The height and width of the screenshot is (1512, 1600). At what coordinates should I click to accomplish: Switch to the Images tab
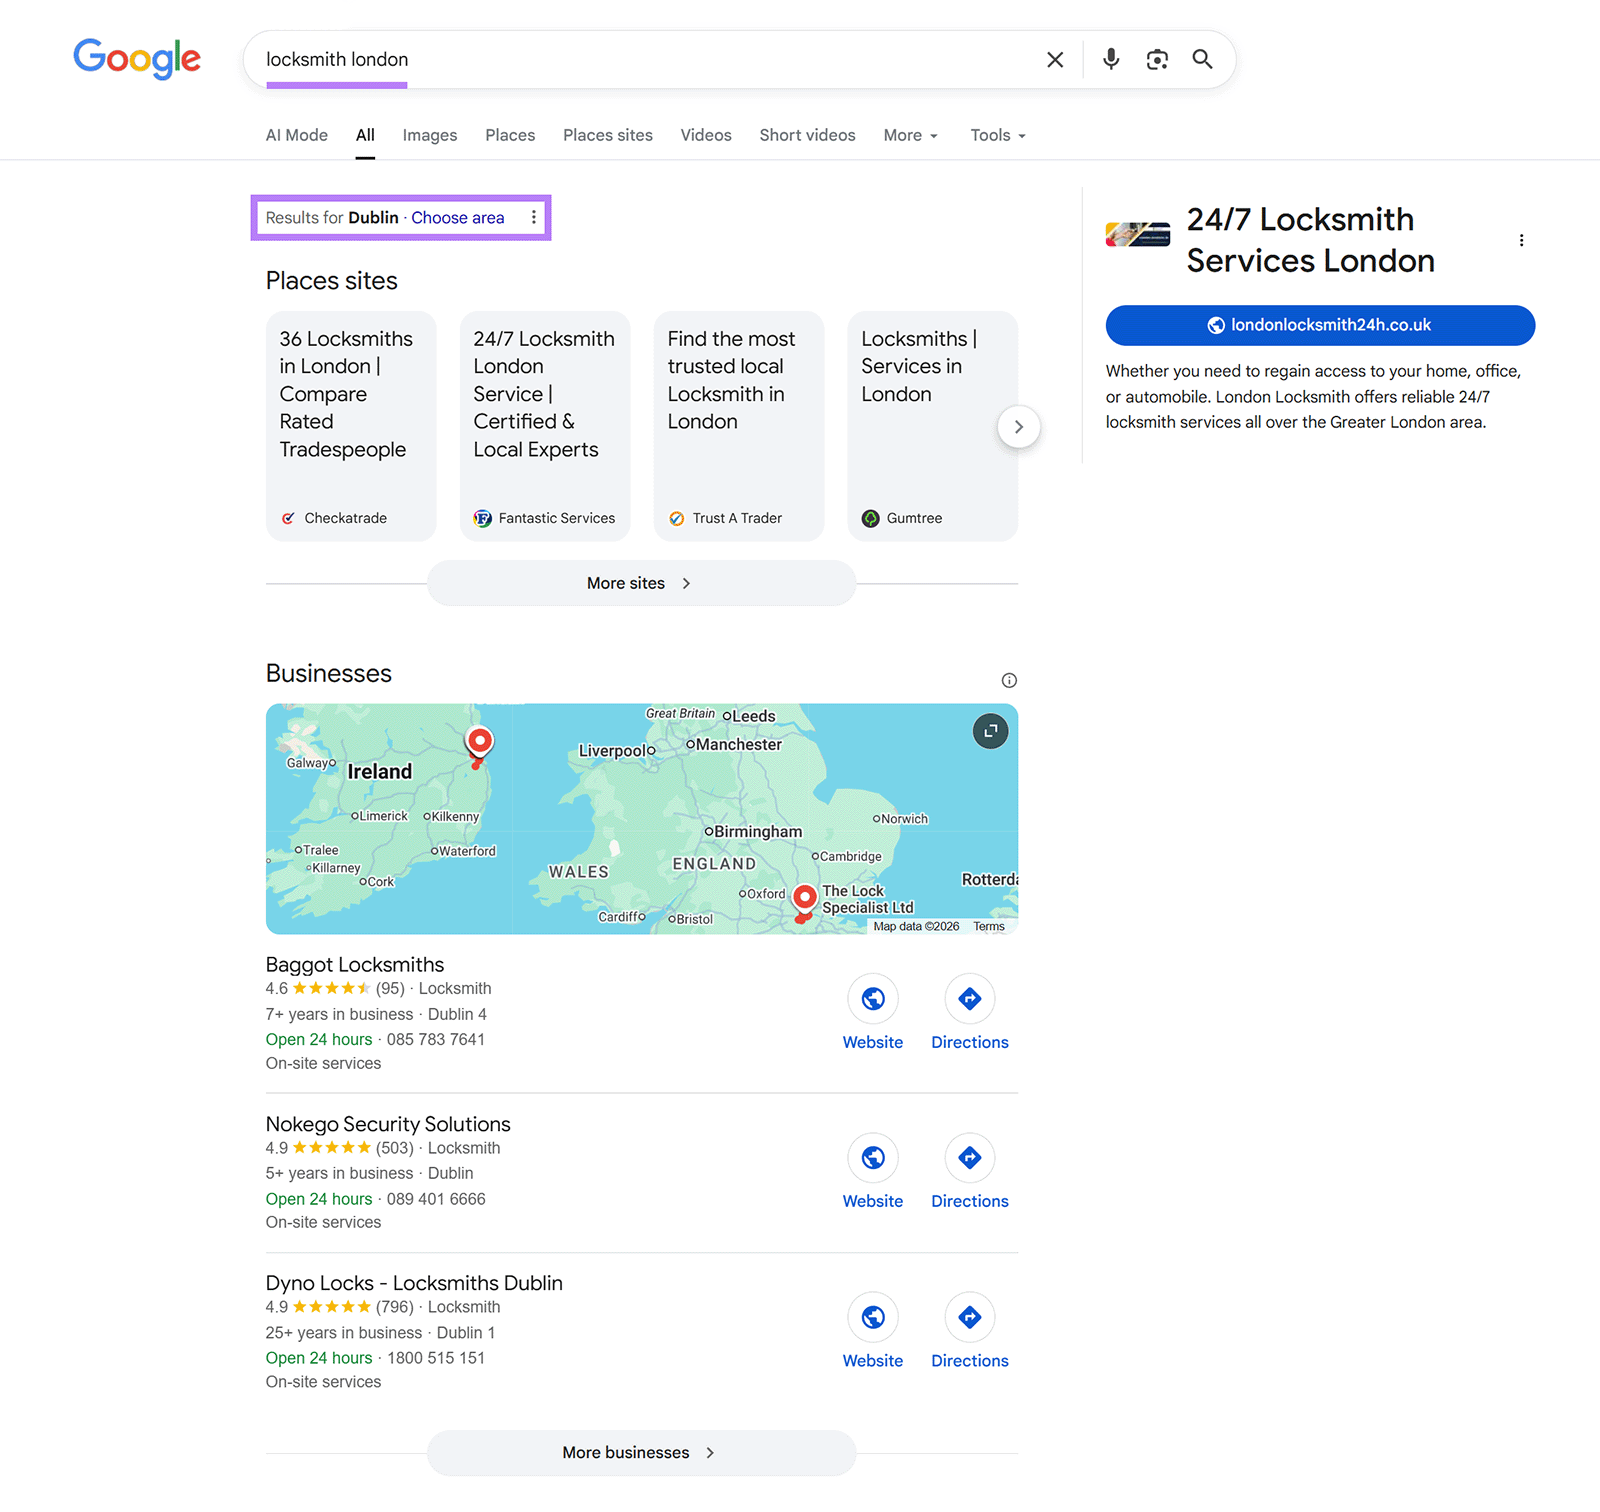click(429, 136)
